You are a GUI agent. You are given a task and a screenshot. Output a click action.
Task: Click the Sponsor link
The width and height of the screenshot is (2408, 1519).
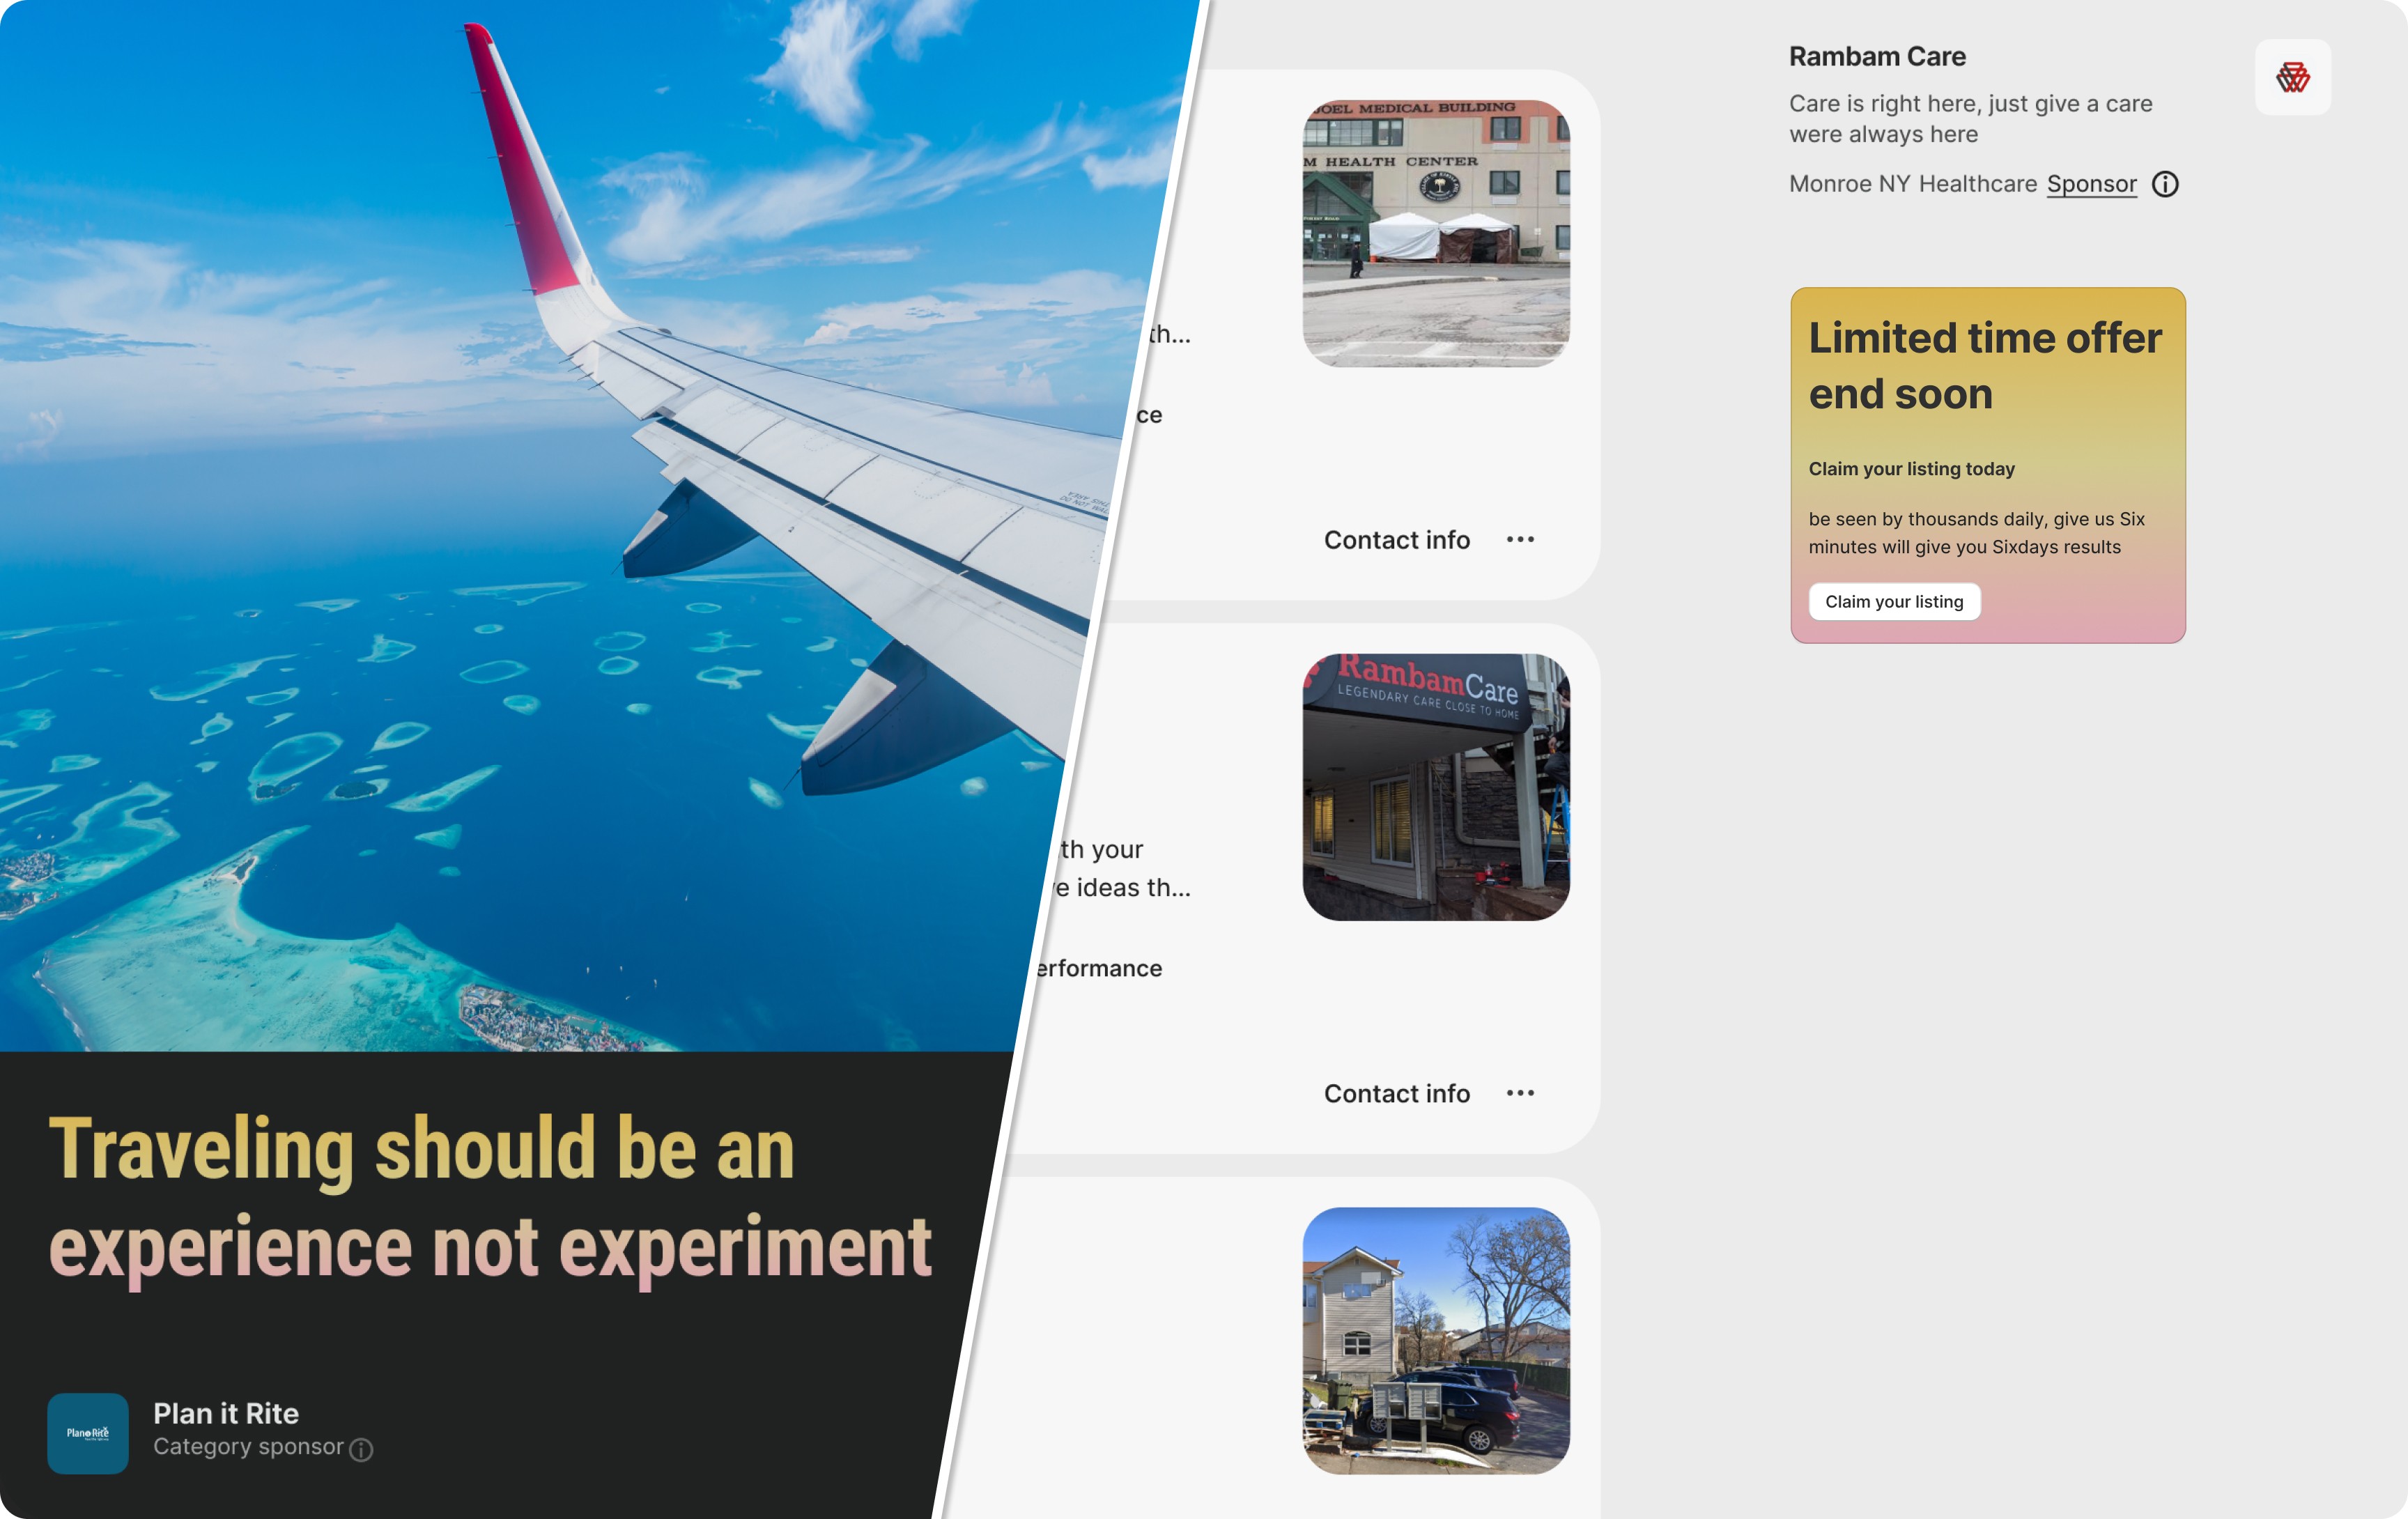click(x=2091, y=184)
